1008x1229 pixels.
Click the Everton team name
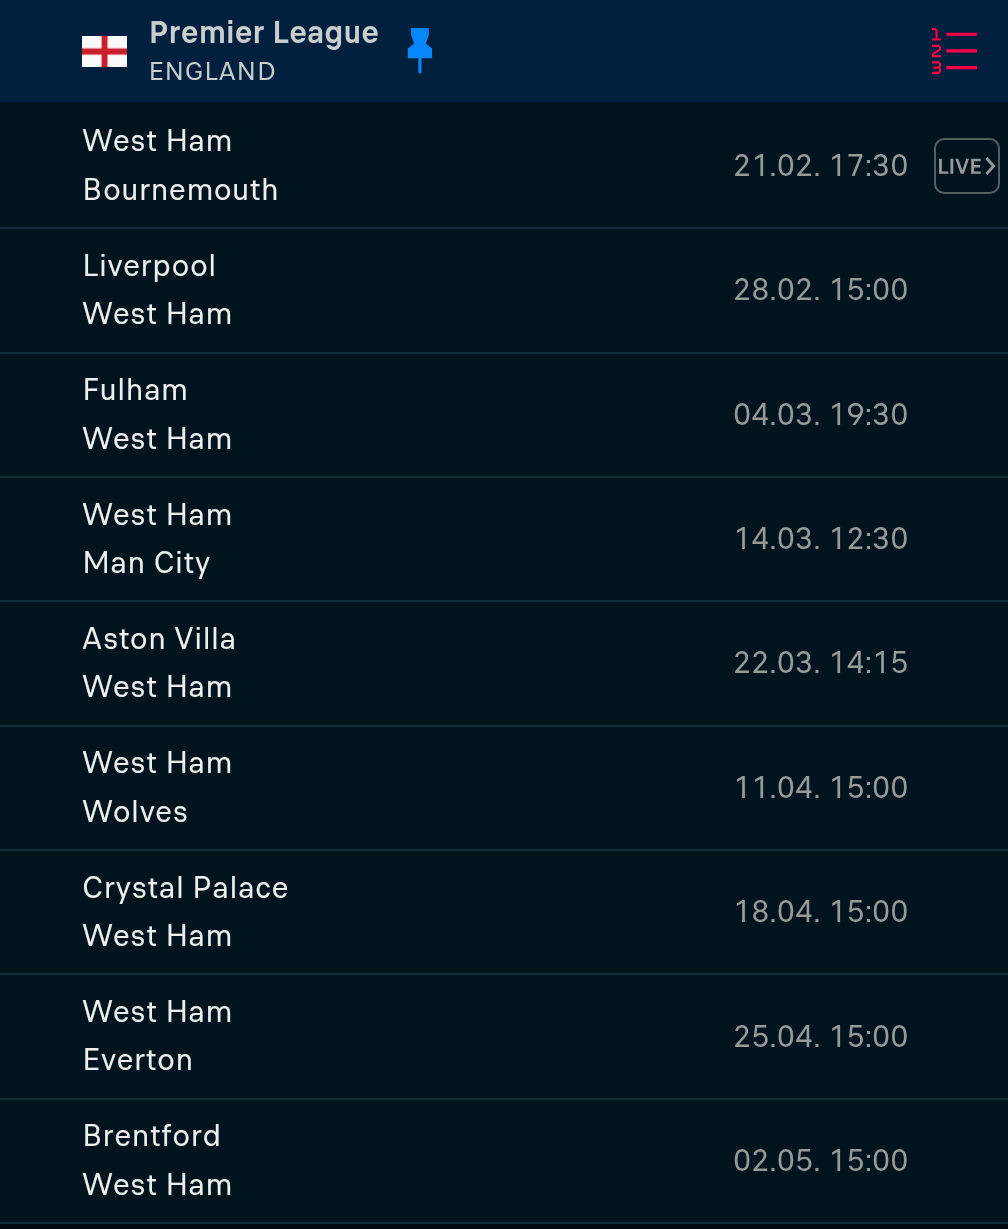point(138,1060)
